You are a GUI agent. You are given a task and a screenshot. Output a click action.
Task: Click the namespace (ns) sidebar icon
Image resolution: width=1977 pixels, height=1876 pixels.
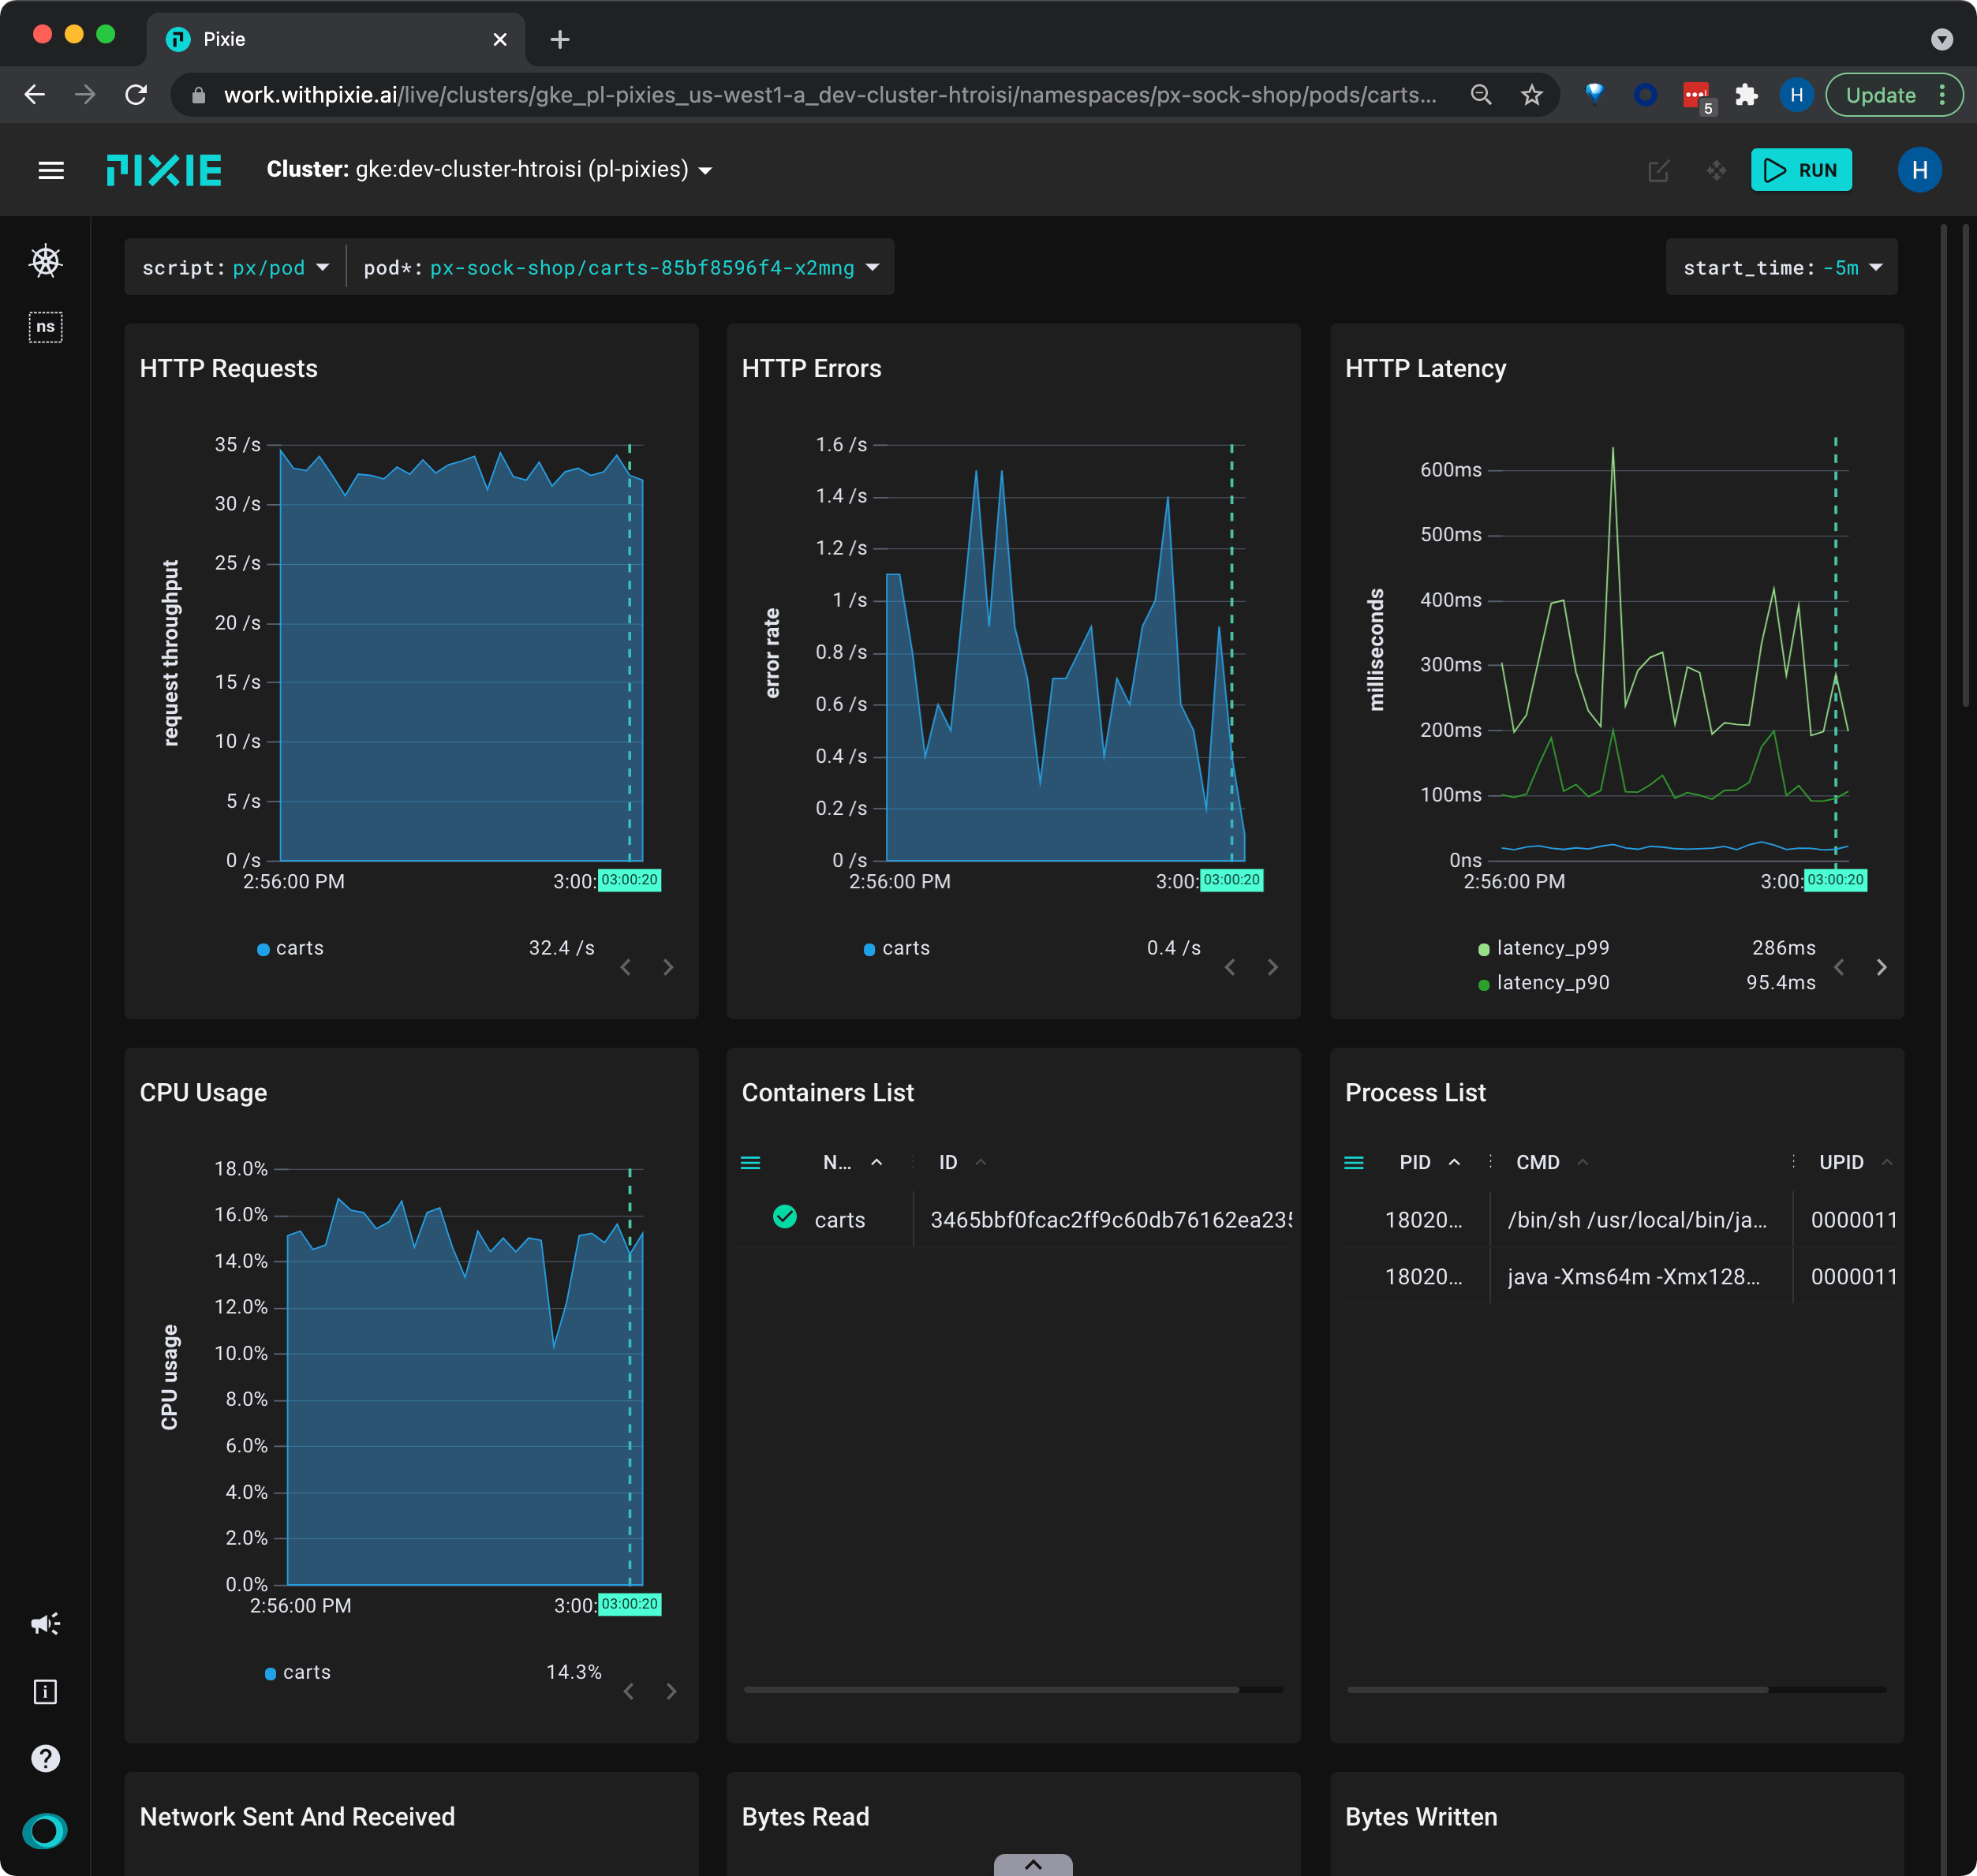45,327
